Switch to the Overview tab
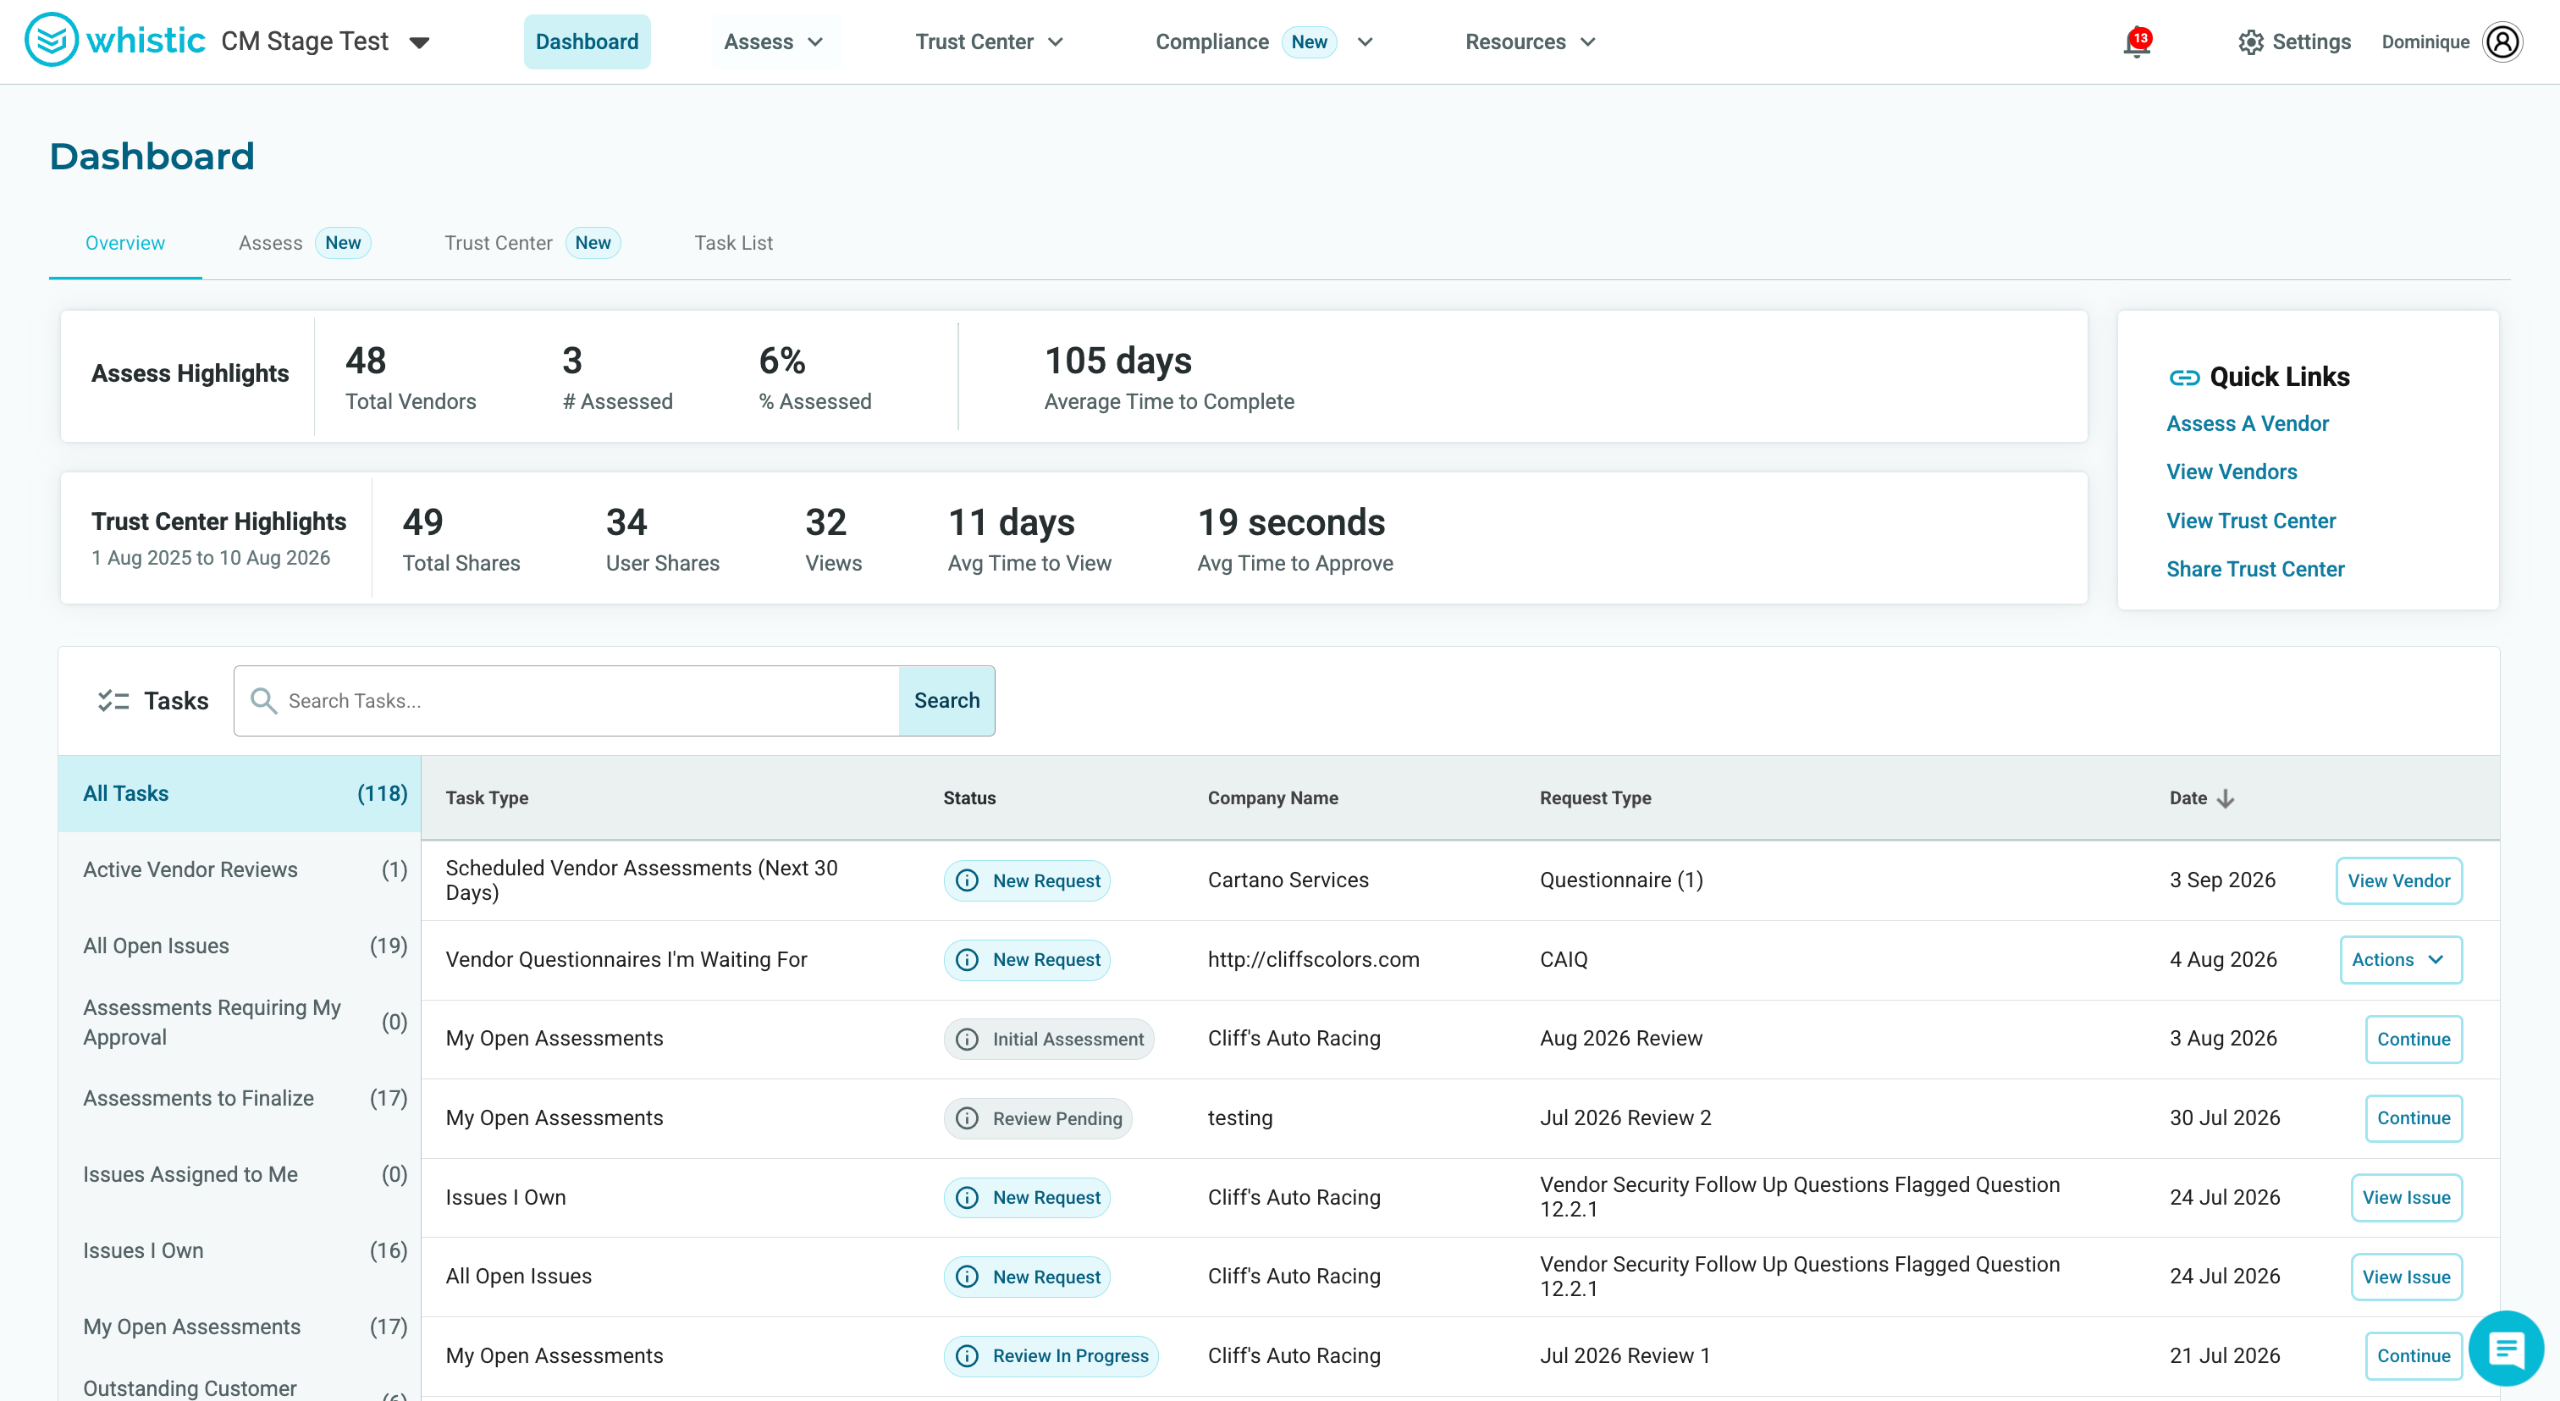 click(x=125, y=243)
